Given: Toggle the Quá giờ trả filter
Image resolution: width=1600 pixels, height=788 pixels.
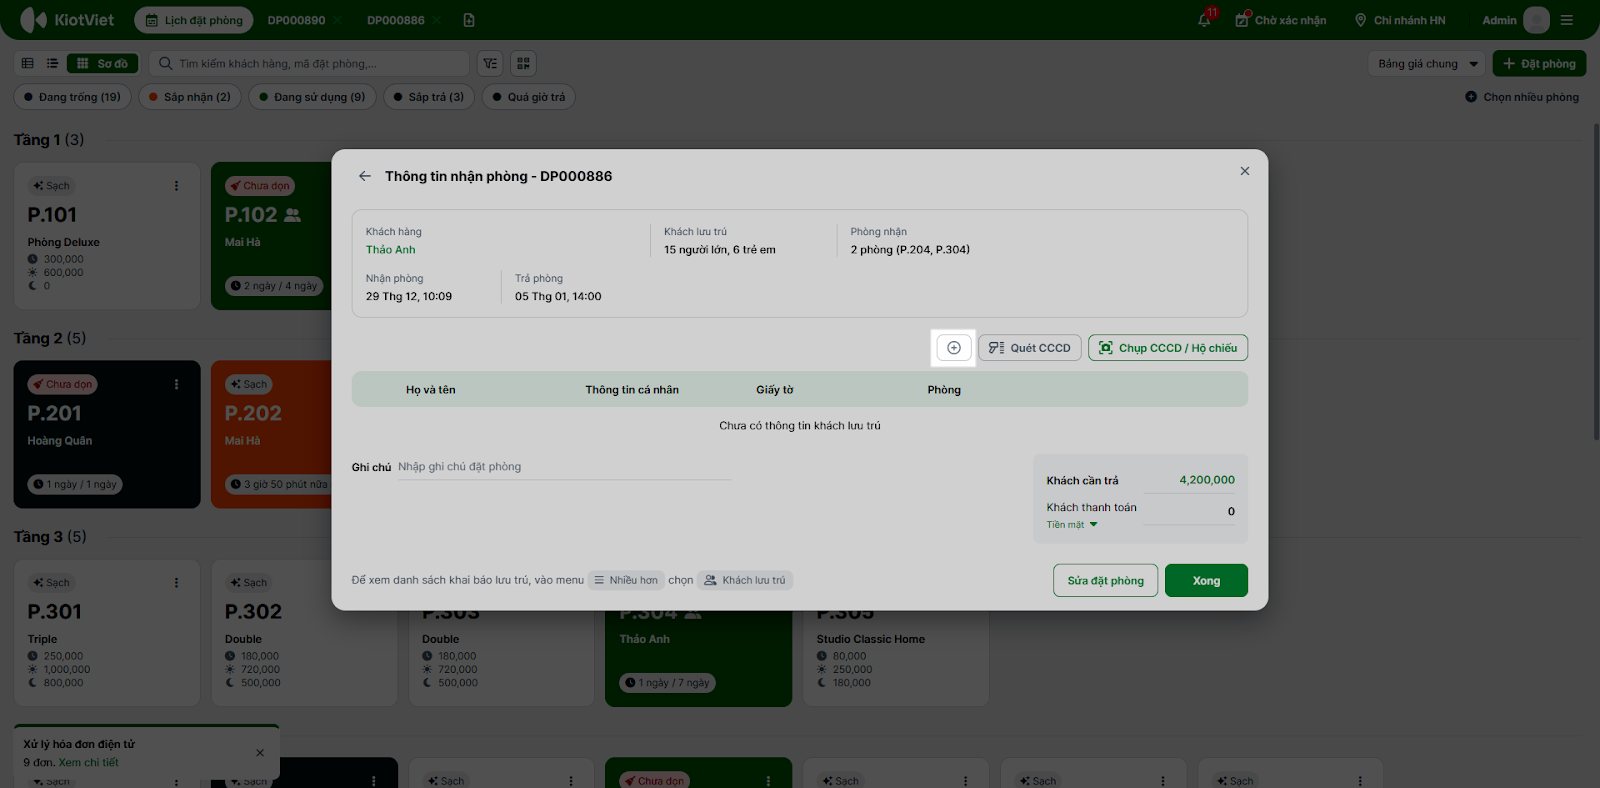Looking at the screenshot, I should click(x=529, y=97).
